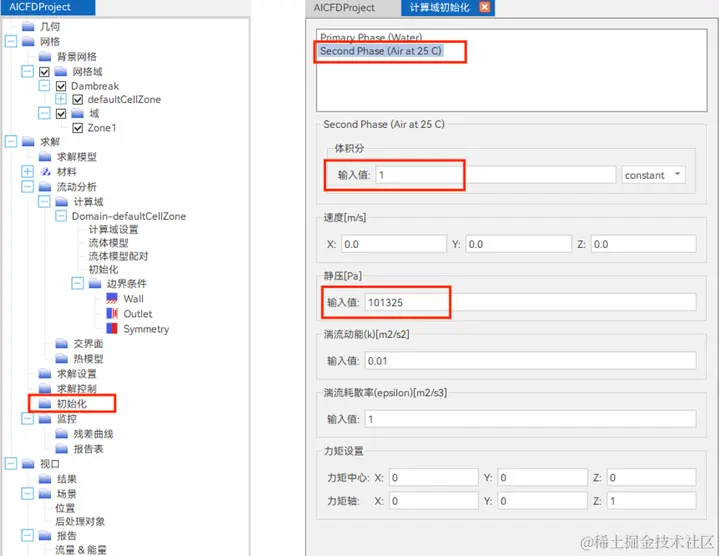Select the Wall boundary icon
Viewport: 720px width, 556px height.
point(112,298)
